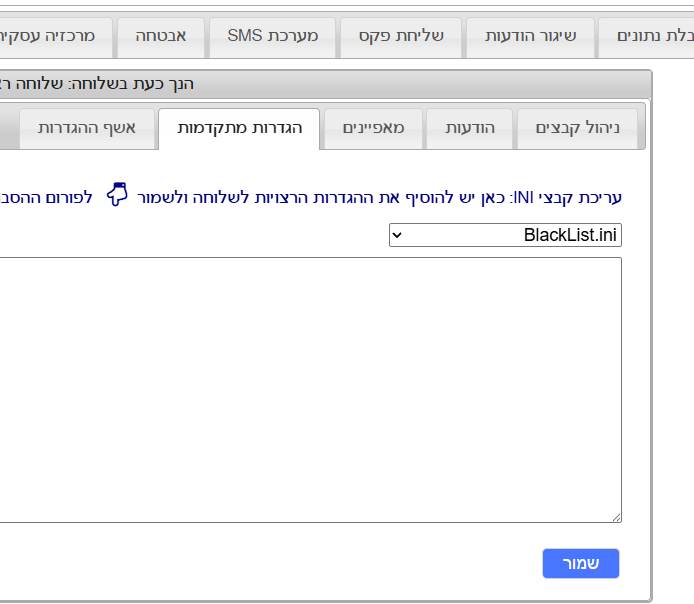Switch to the הודעות tab

coord(469,128)
